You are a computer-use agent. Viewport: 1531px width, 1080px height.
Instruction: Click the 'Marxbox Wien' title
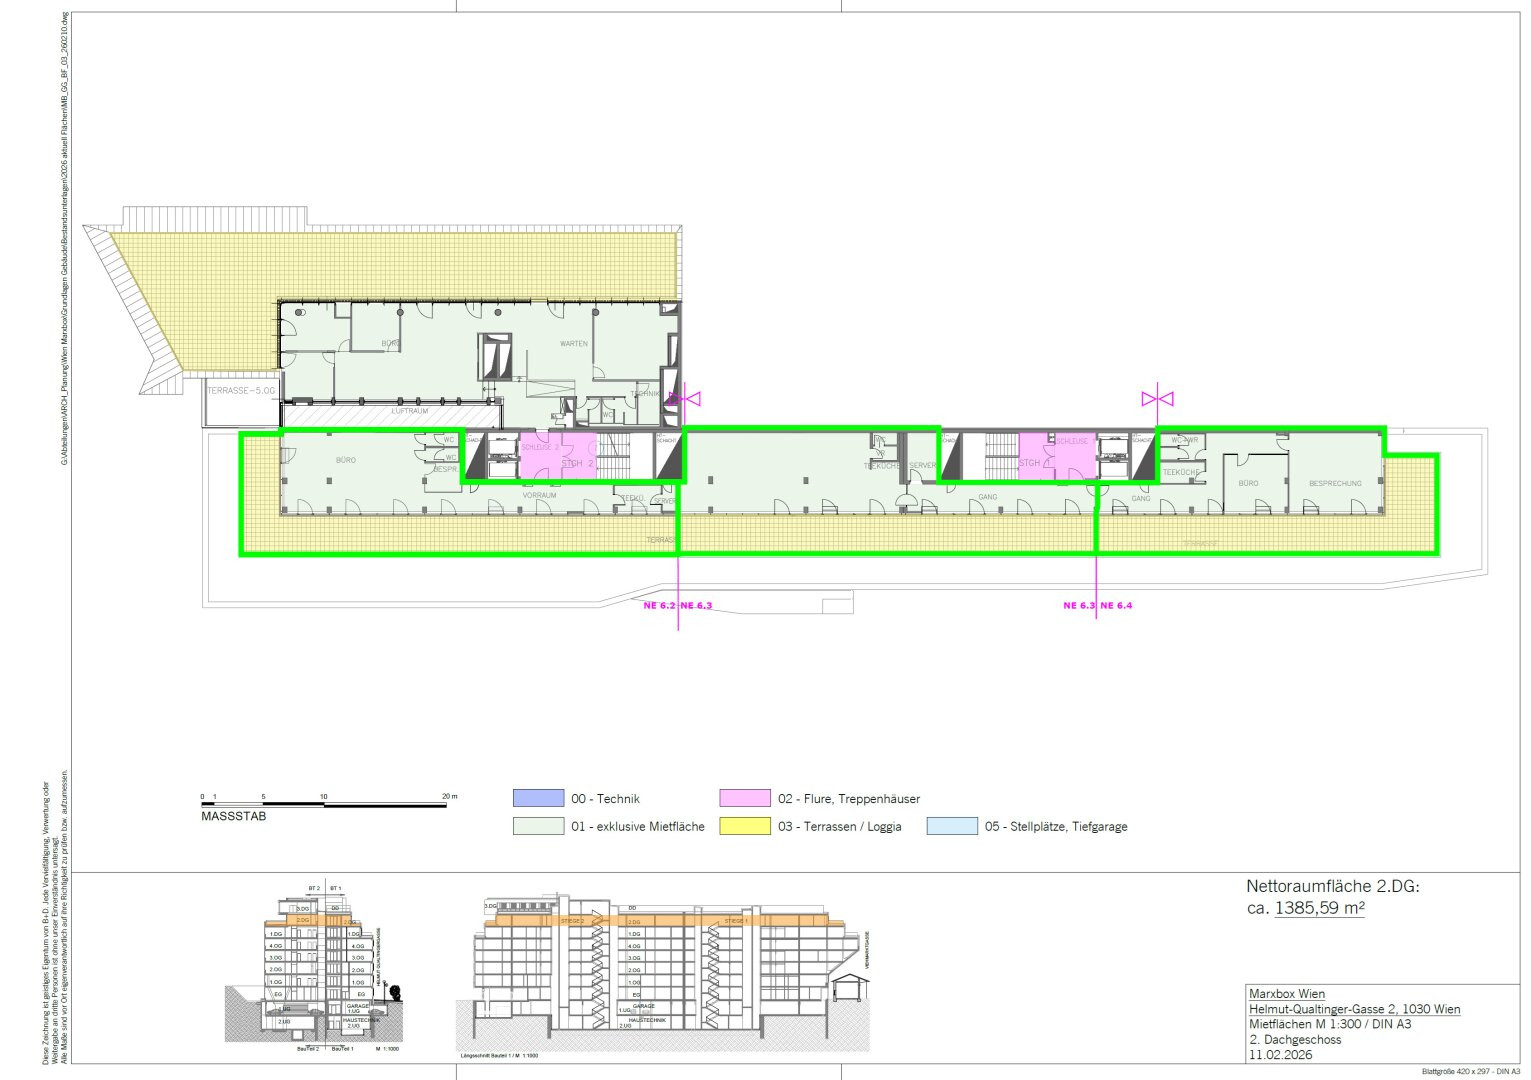(1287, 994)
